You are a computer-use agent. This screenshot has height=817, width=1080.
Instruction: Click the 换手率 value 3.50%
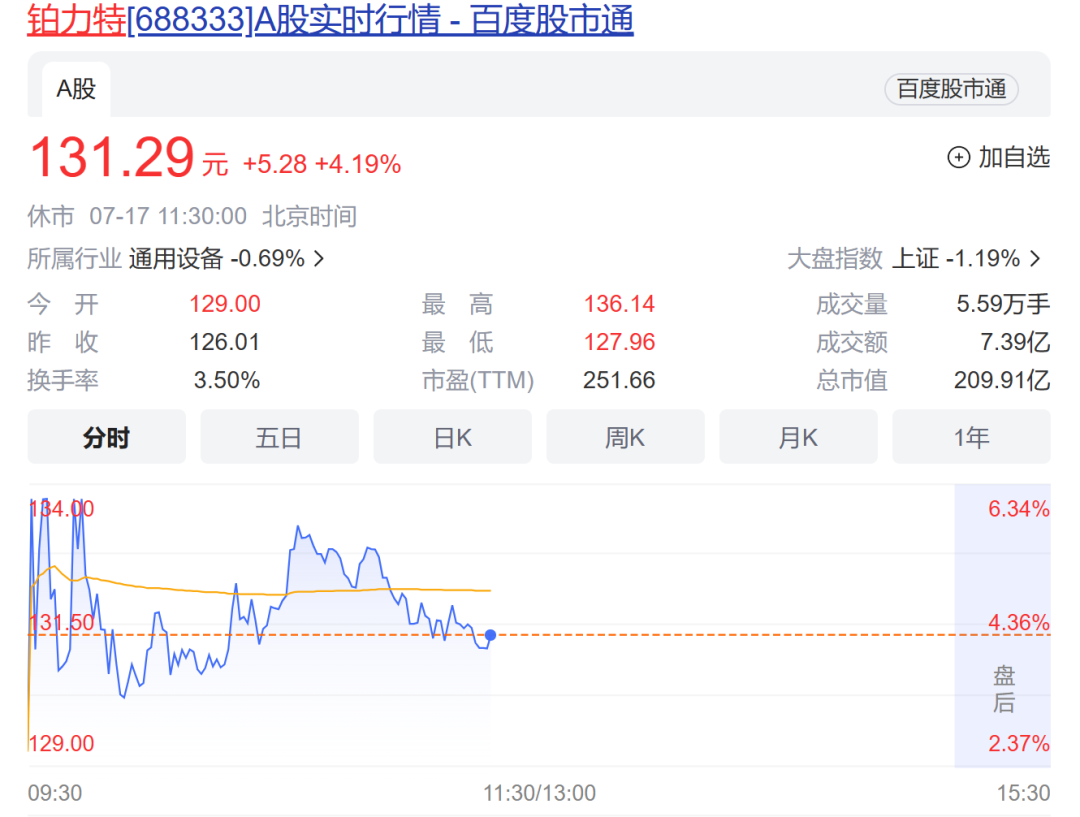pos(227,380)
